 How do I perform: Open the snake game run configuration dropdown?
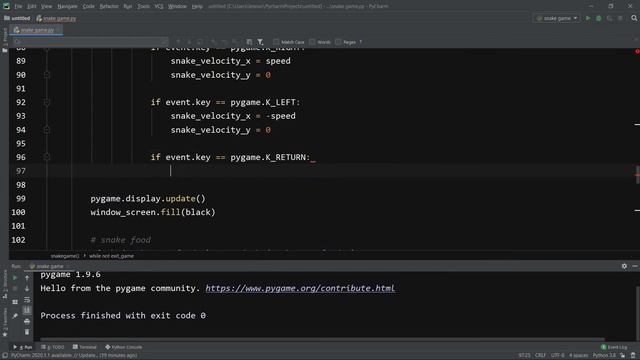pyautogui.click(x=557, y=18)
